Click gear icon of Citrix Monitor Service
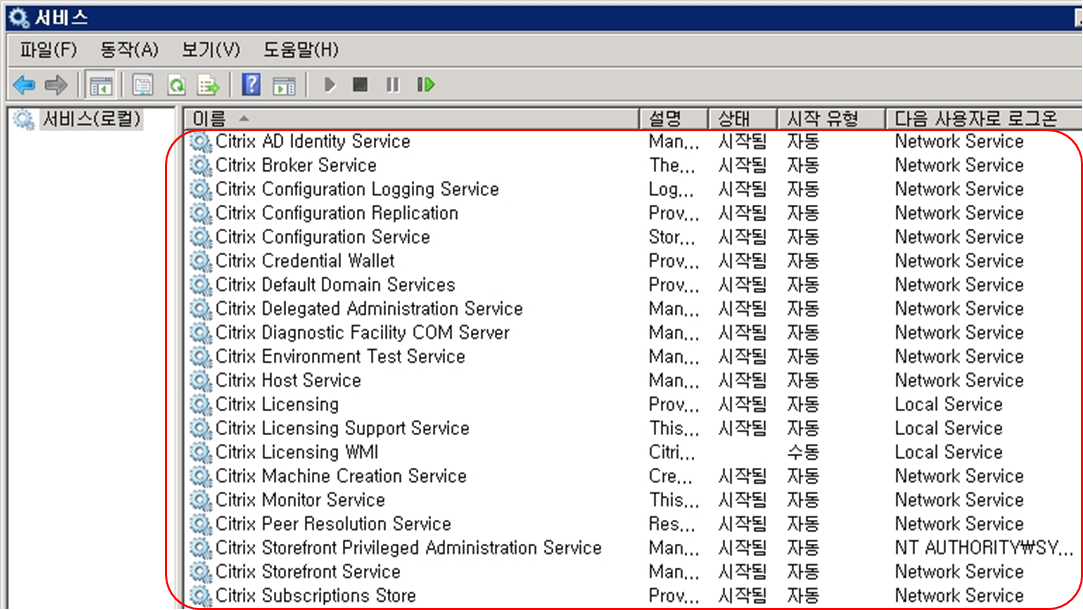1083x610 pixels. click(x=200, y=500)
